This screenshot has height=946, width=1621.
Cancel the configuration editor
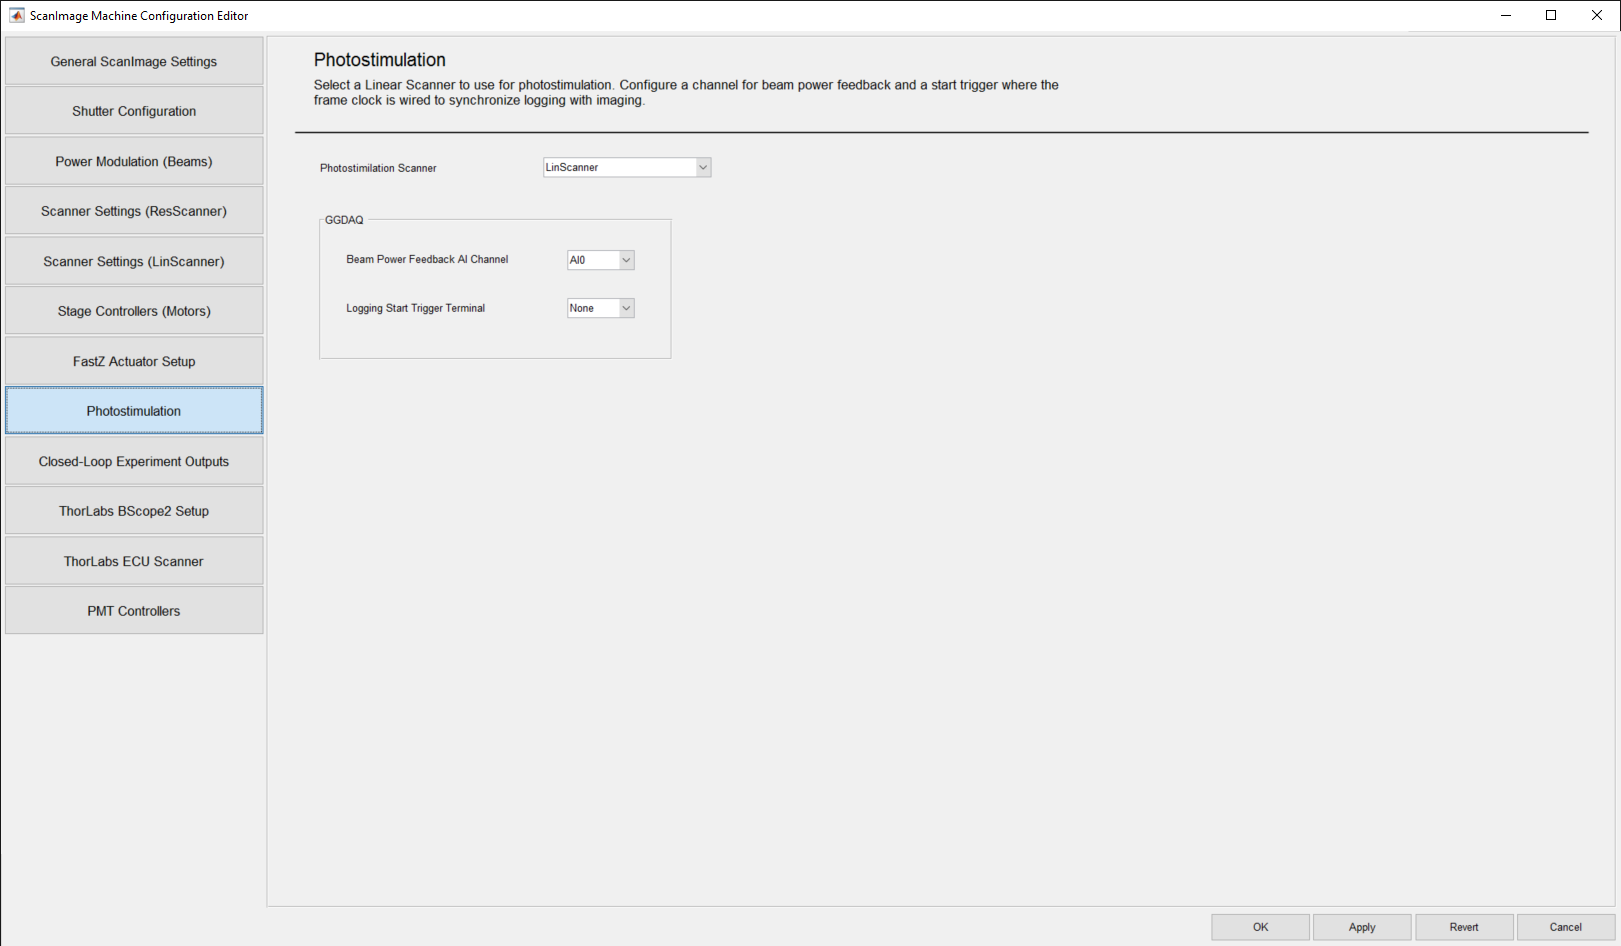pyautogui.click(x=1566, y=927)
